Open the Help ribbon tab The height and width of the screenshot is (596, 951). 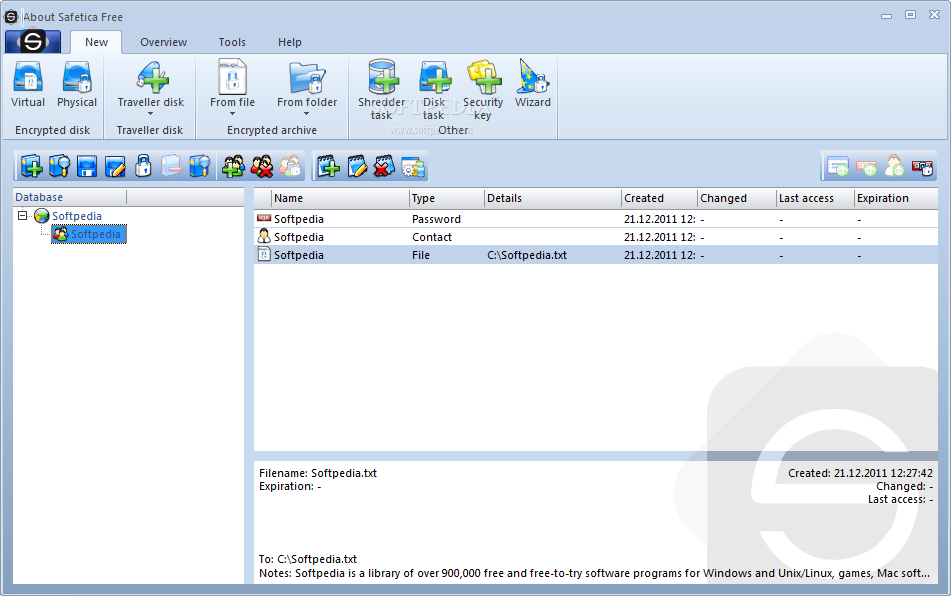pos(289,42)
